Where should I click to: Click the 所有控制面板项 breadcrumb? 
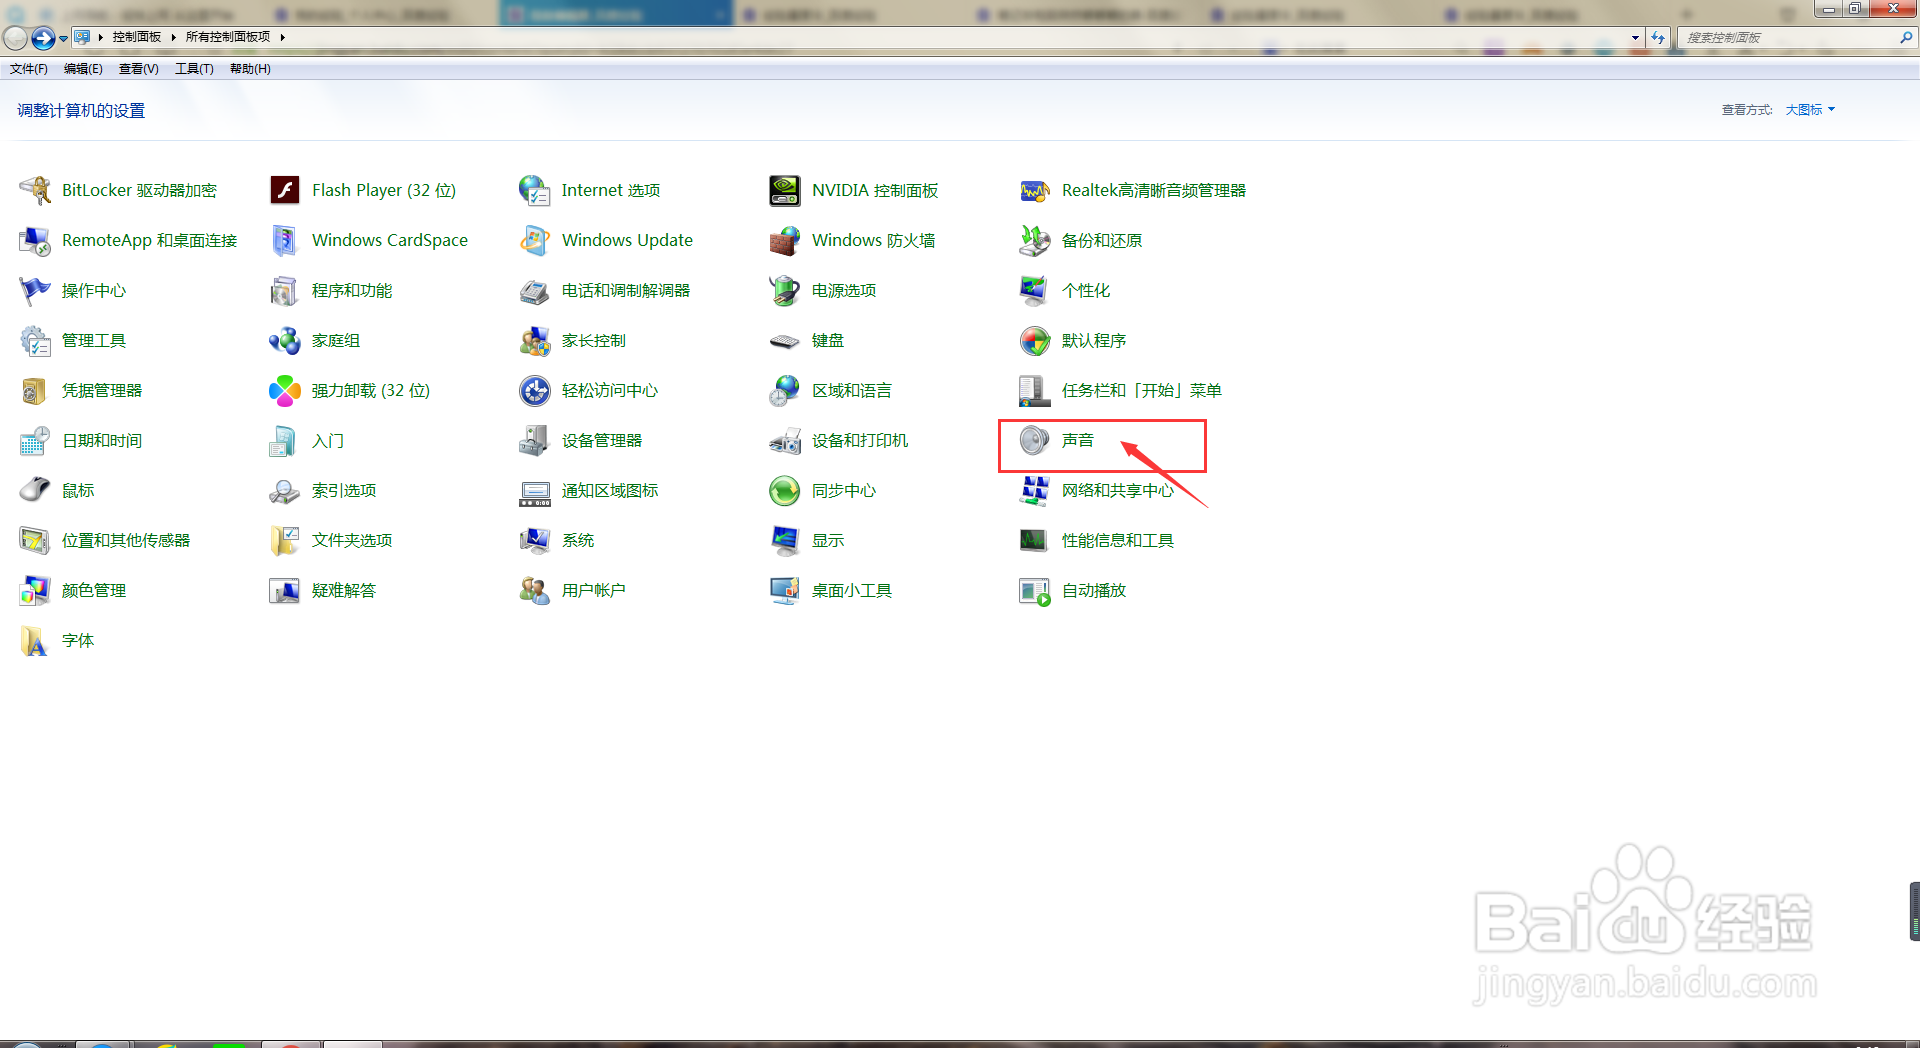coord(228,37)
